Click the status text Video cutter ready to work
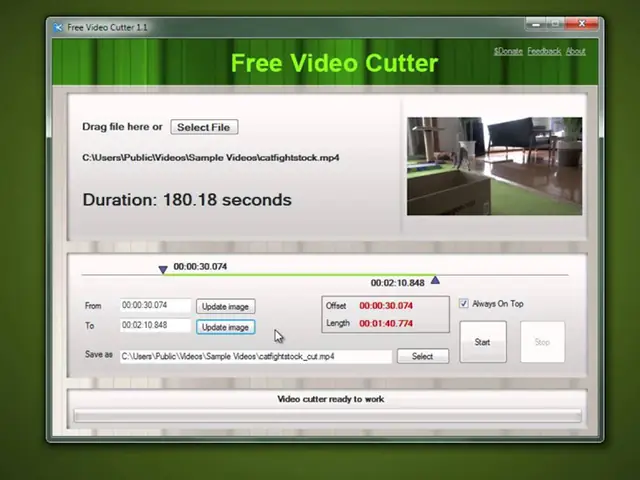 point(331,399)
